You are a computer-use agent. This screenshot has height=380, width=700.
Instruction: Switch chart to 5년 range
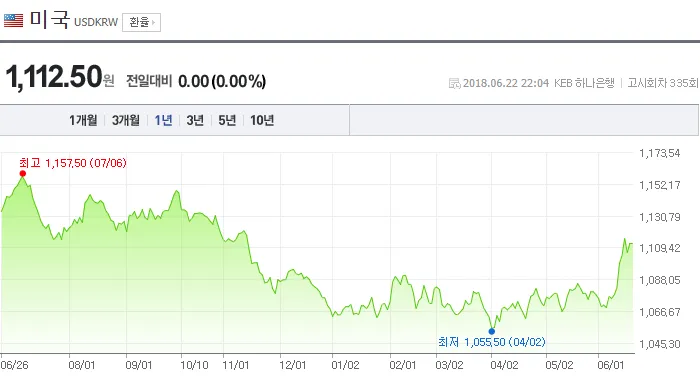click(x=227, y=120)
